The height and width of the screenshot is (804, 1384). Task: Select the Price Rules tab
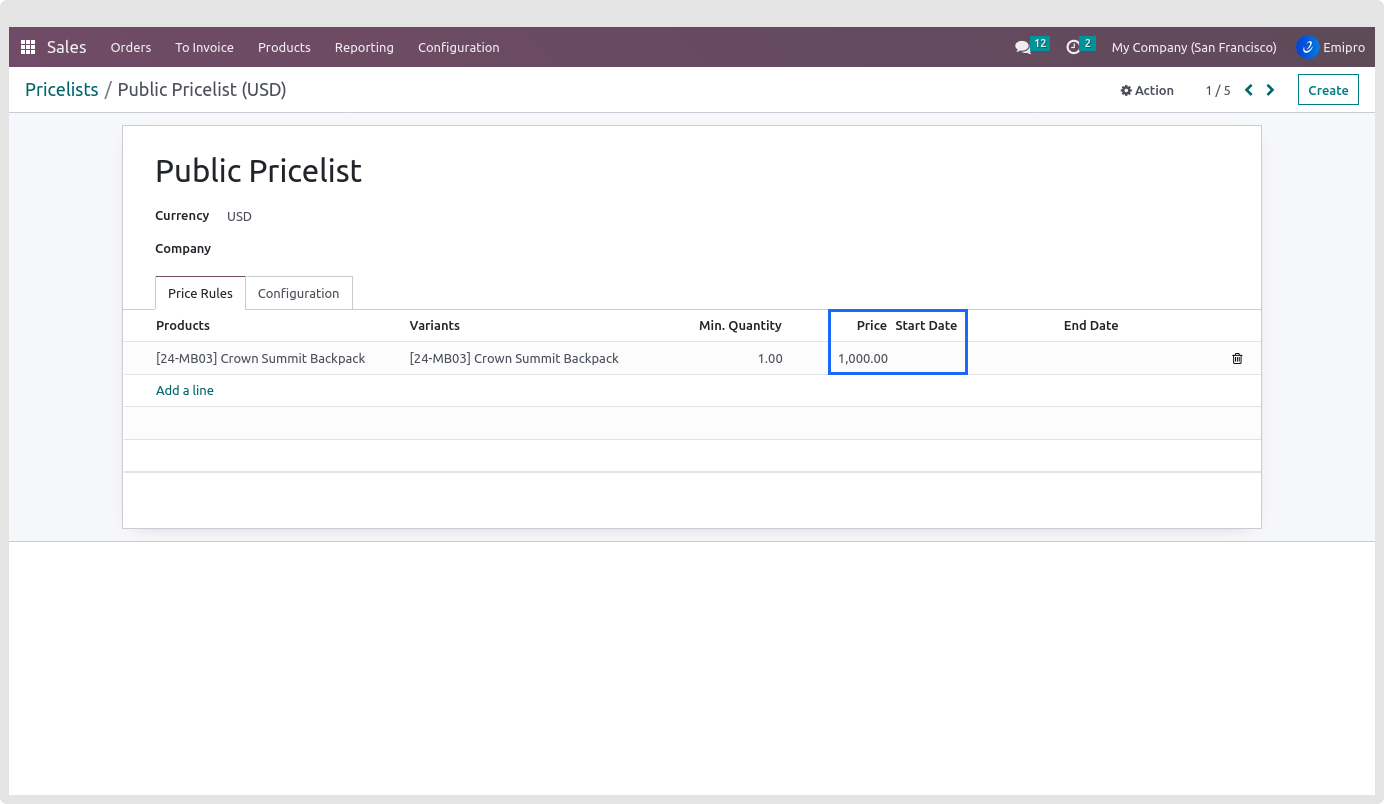pos(200,293)
